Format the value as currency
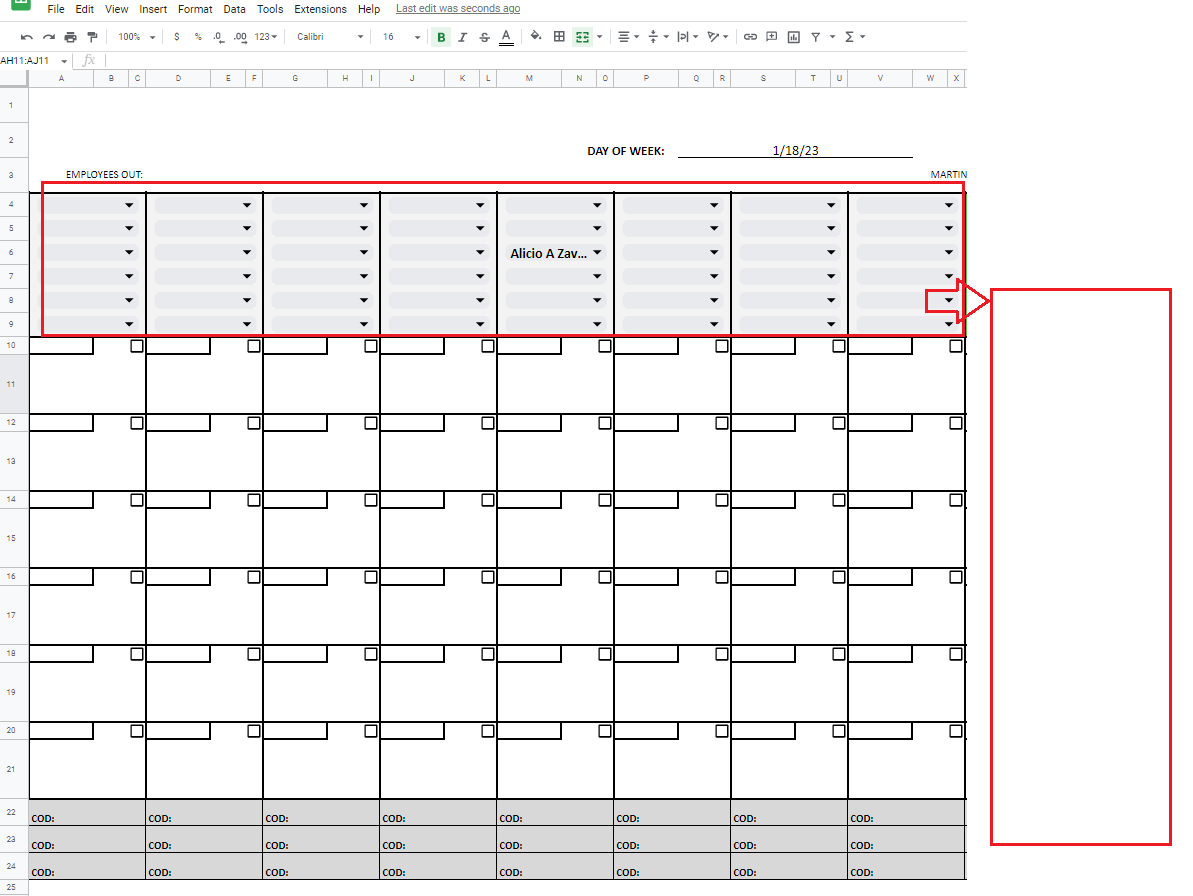This screenshot has width=1193, height=896. 176,36
